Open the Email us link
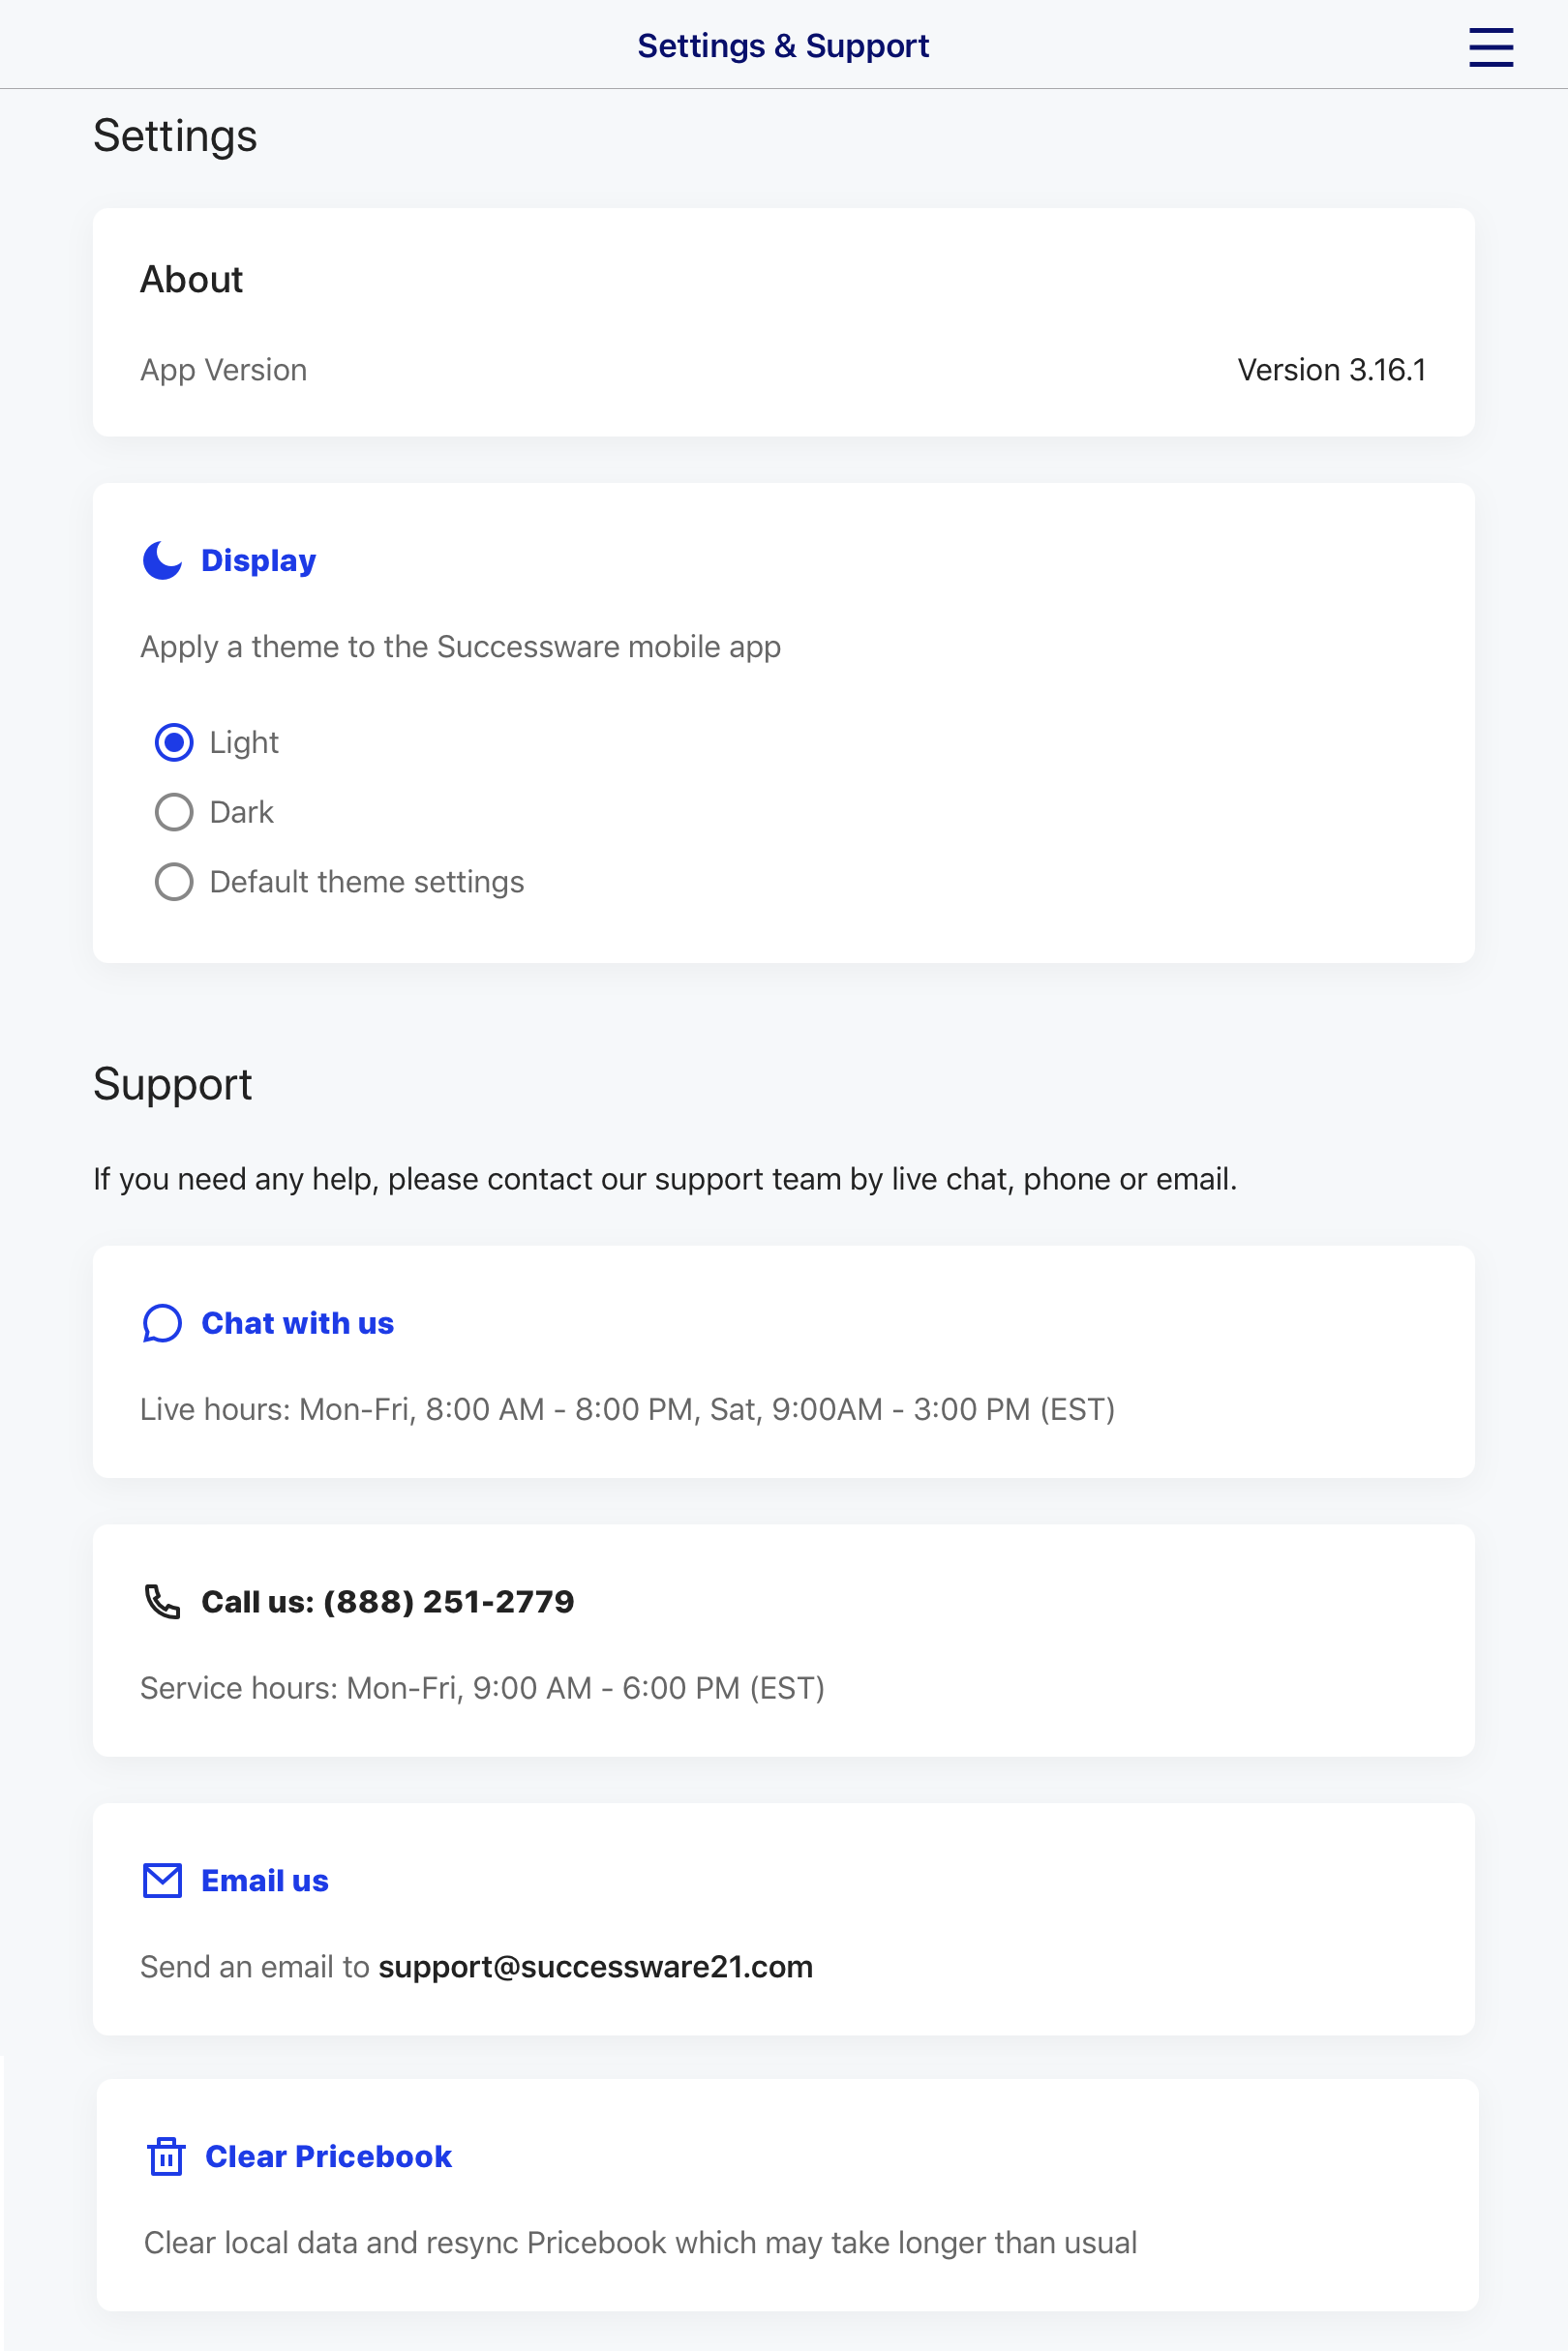Image resolution: width=1568 pixels, height=2351 pixels. click(265, 1881)
